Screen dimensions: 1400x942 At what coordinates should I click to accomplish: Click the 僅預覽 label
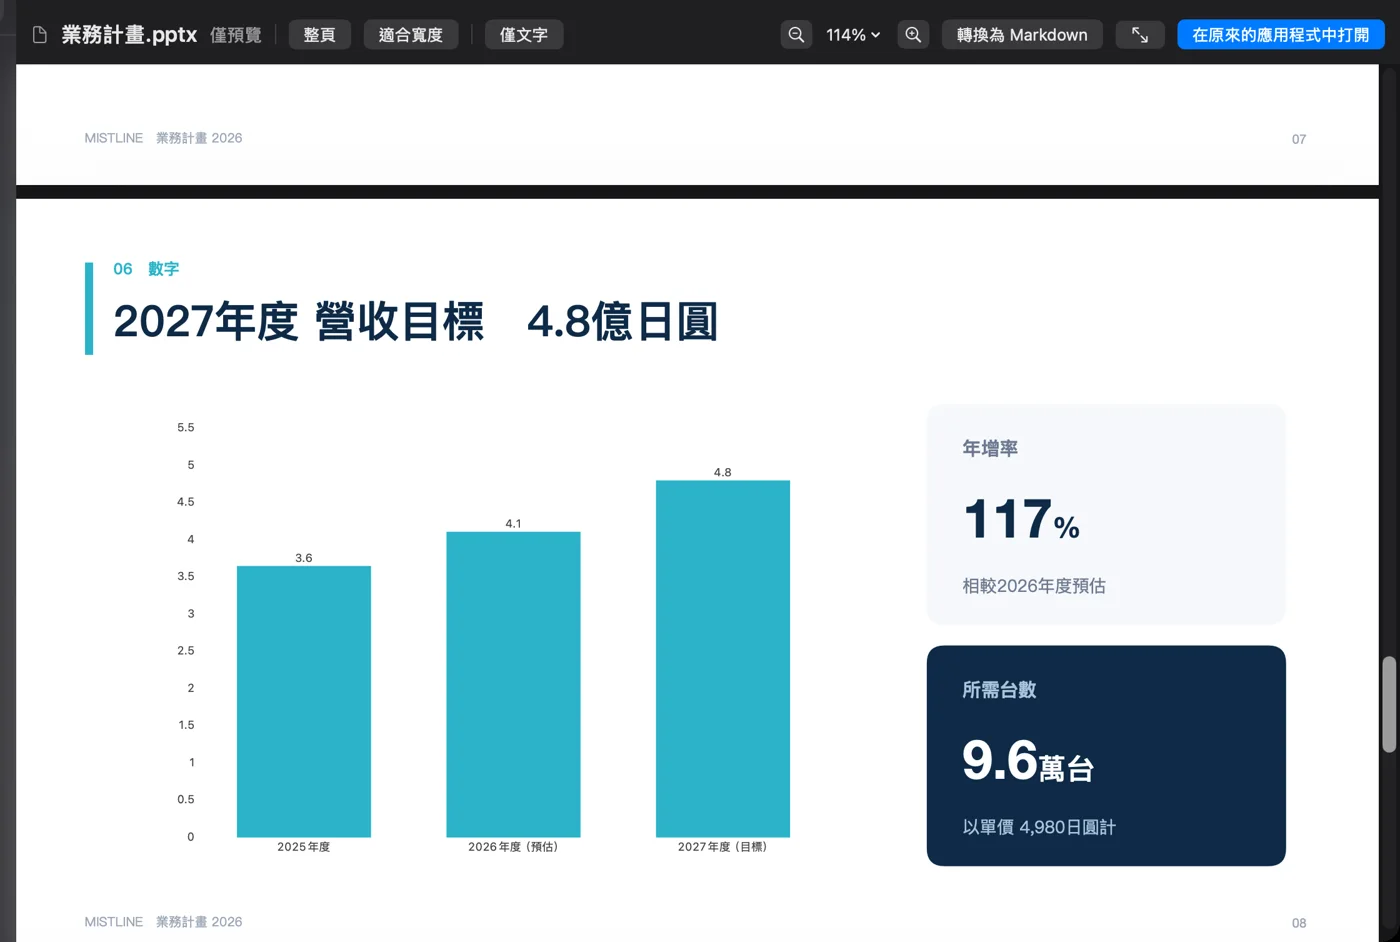click(x=236, y=35)
